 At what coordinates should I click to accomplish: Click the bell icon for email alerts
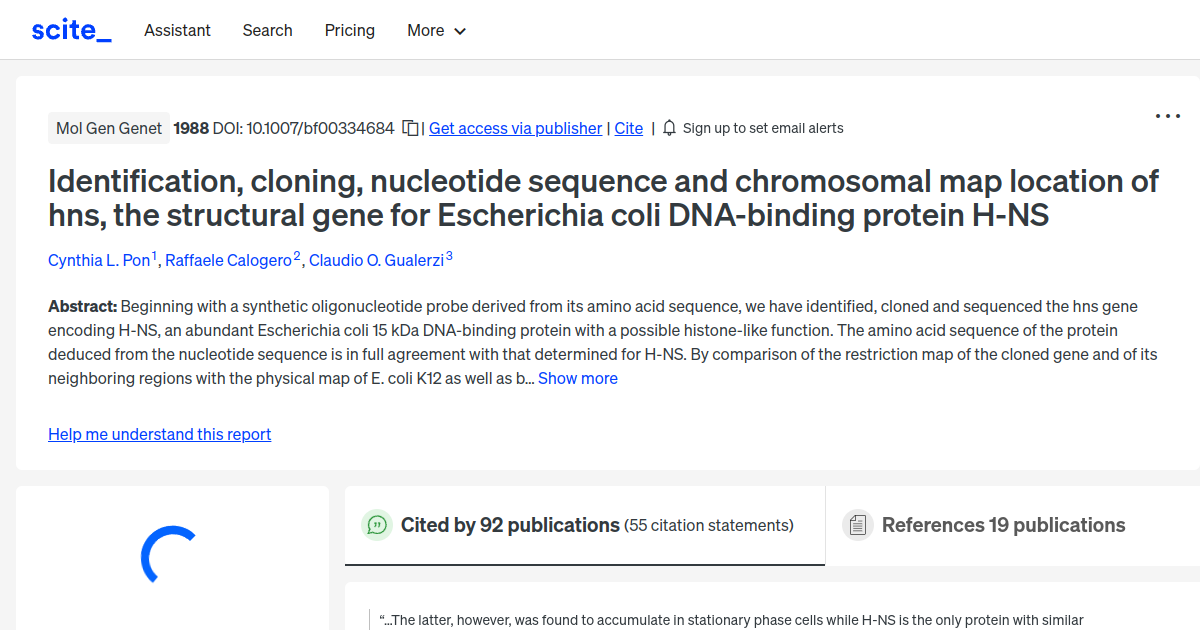(668, 128)
